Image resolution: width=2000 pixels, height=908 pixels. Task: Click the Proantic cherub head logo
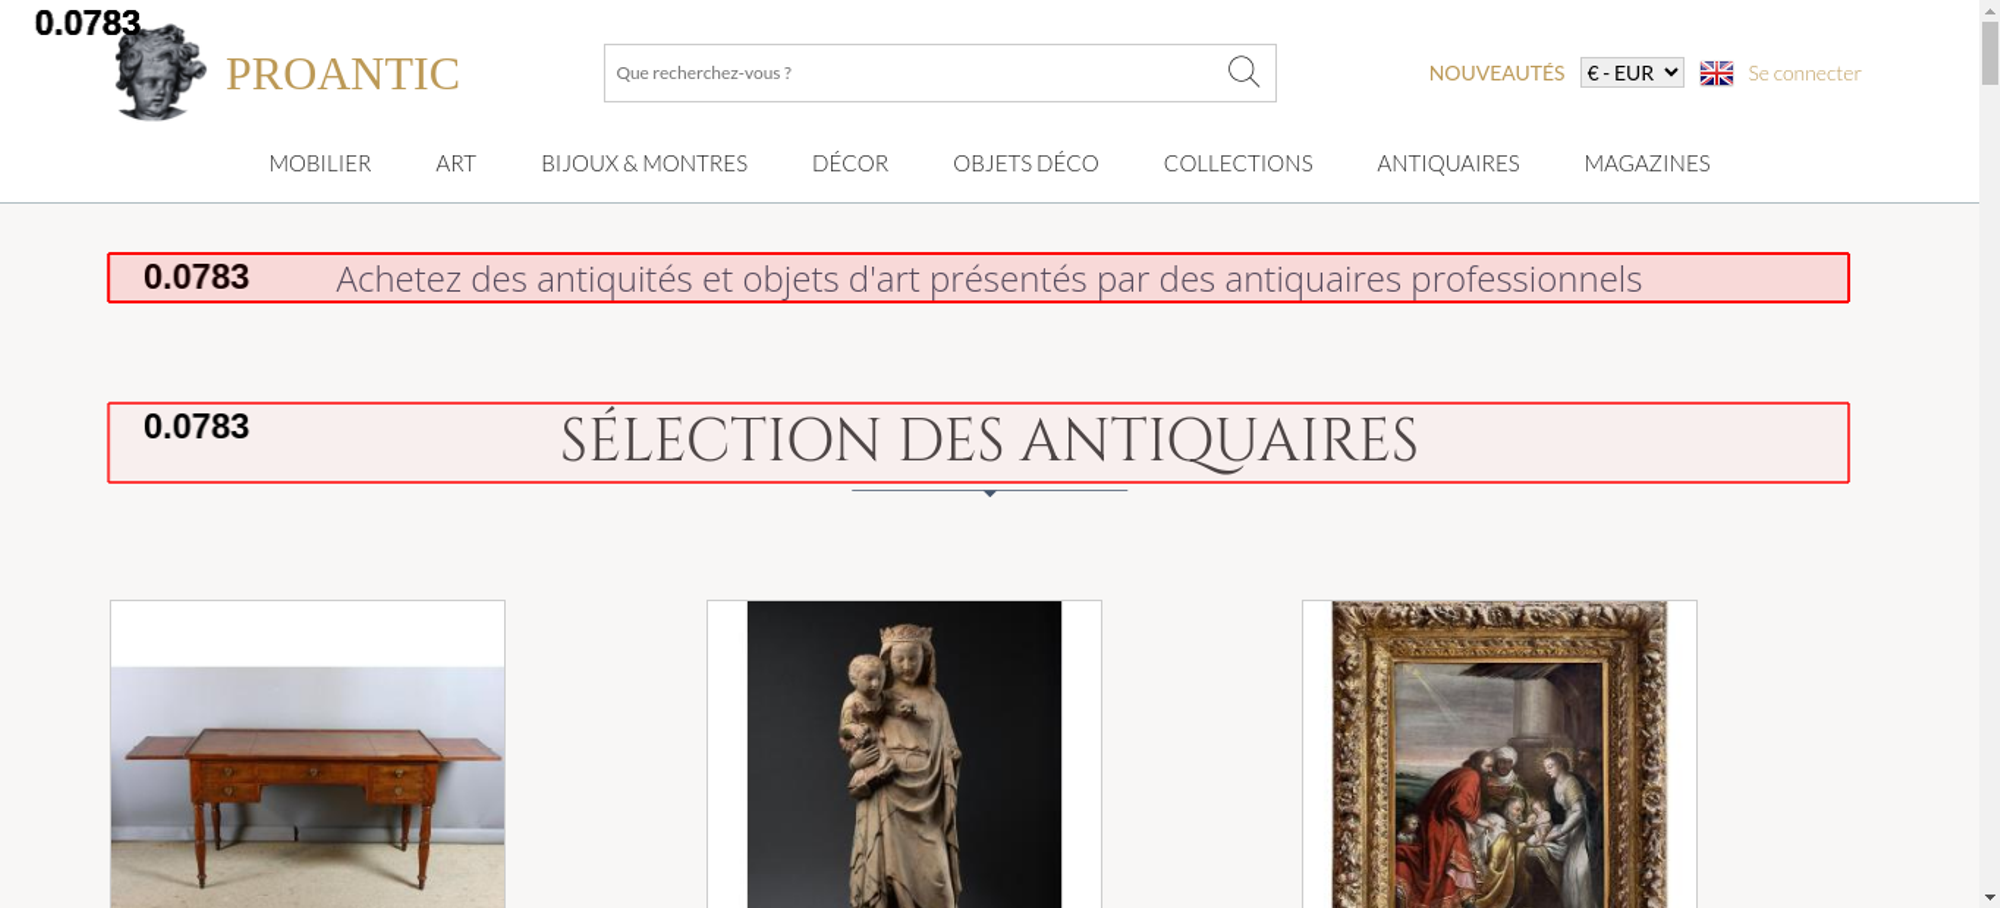click(x=160, y=74)
